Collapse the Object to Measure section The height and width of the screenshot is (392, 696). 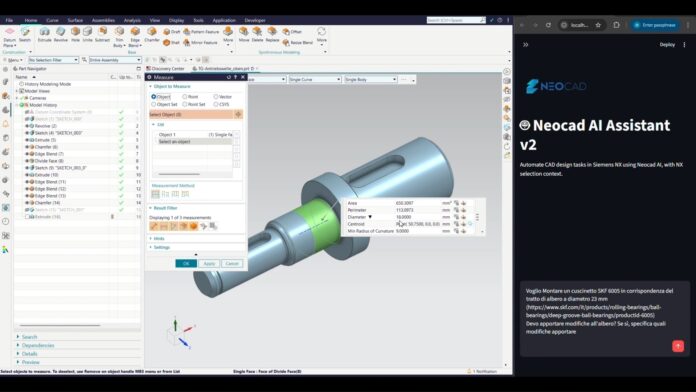(150, 87)
